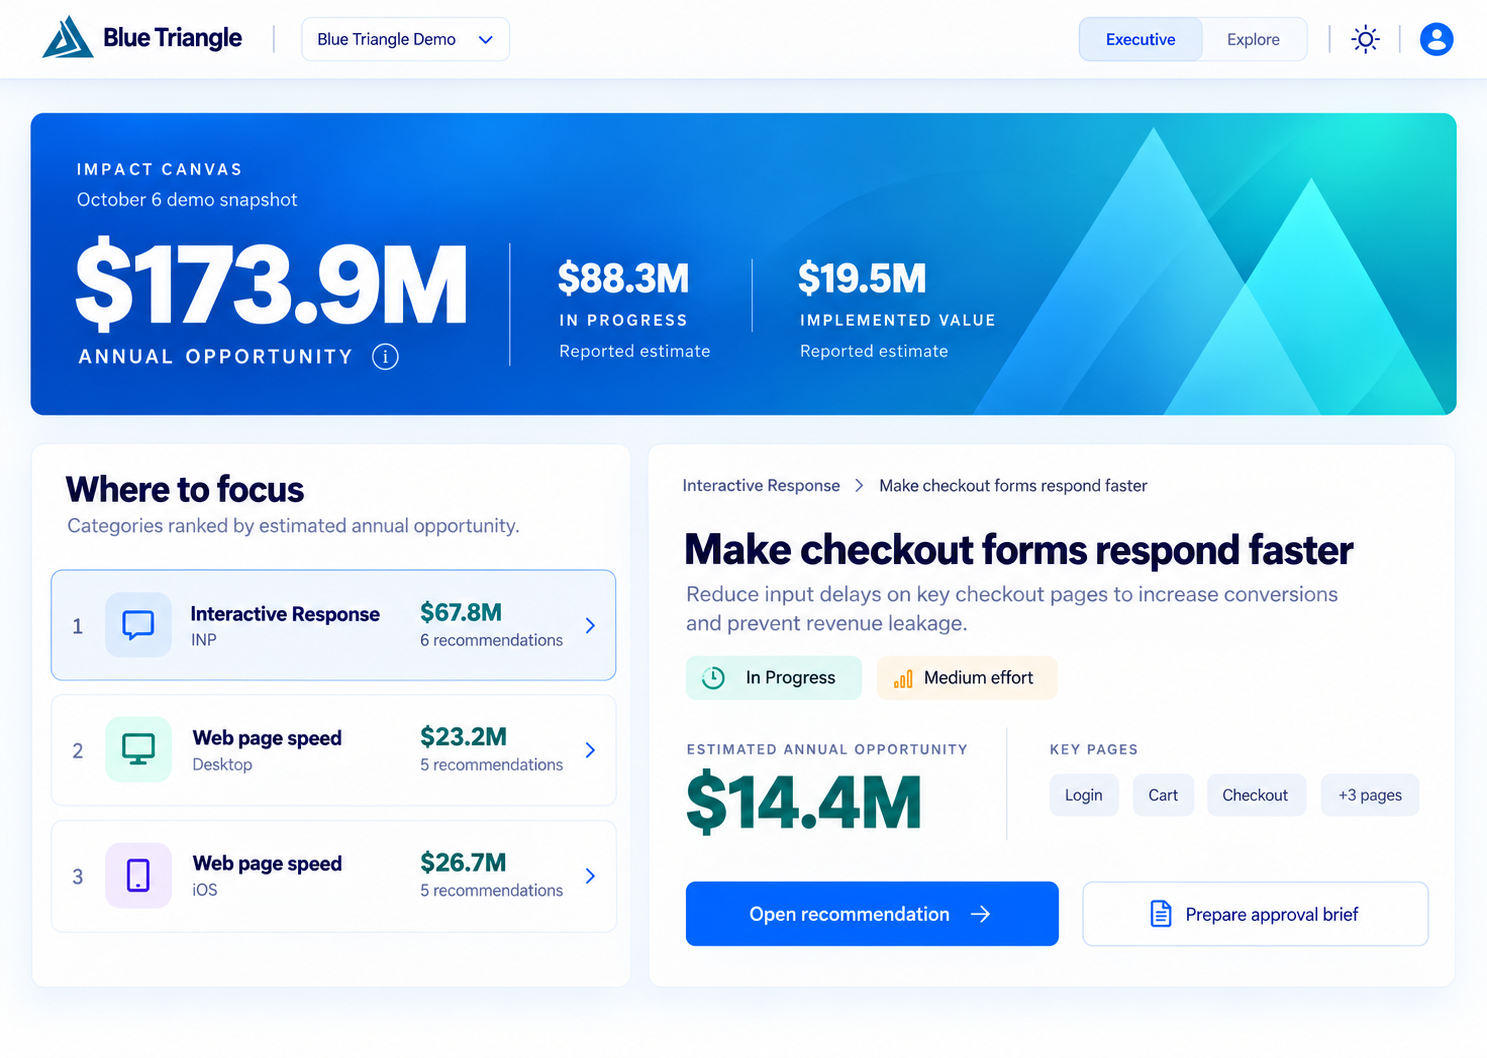Viewport: 1487px width, 1058px height.
Task: Expand Web page speed iOS chevron
Action: point(590,876)
